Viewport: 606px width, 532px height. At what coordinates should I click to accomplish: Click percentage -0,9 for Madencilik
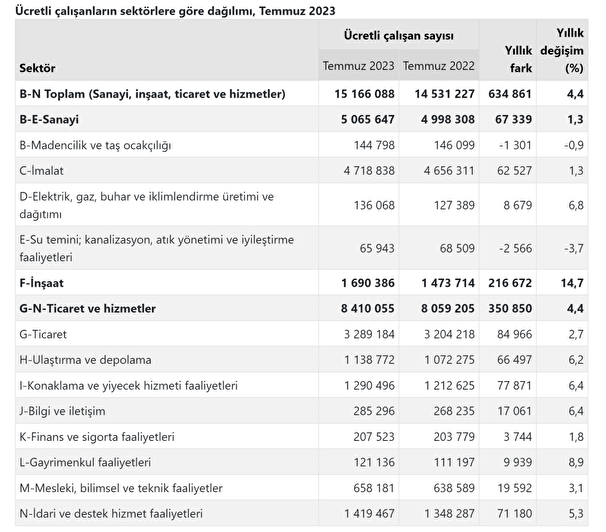(x=574, y=145)
